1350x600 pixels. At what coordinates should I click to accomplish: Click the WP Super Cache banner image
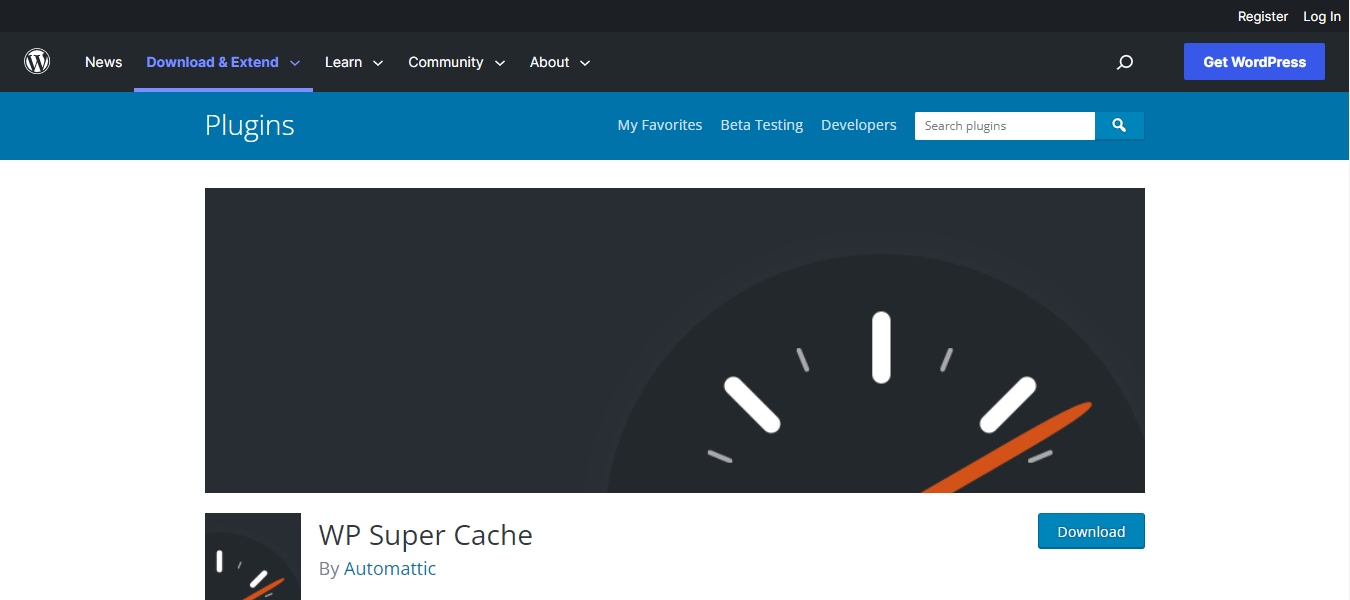(675, 340)
